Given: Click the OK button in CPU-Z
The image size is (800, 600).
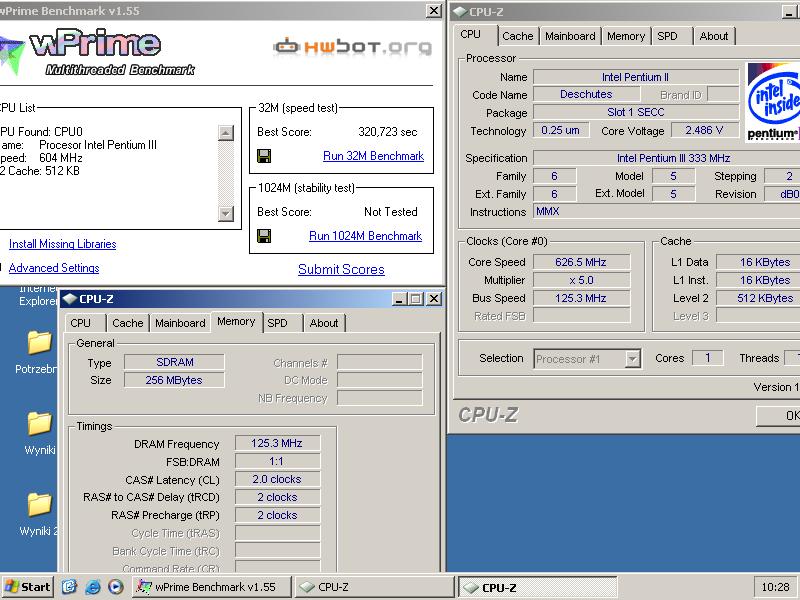Looking at the screenshot, I should pyautogui.click(x=779, y=416).
